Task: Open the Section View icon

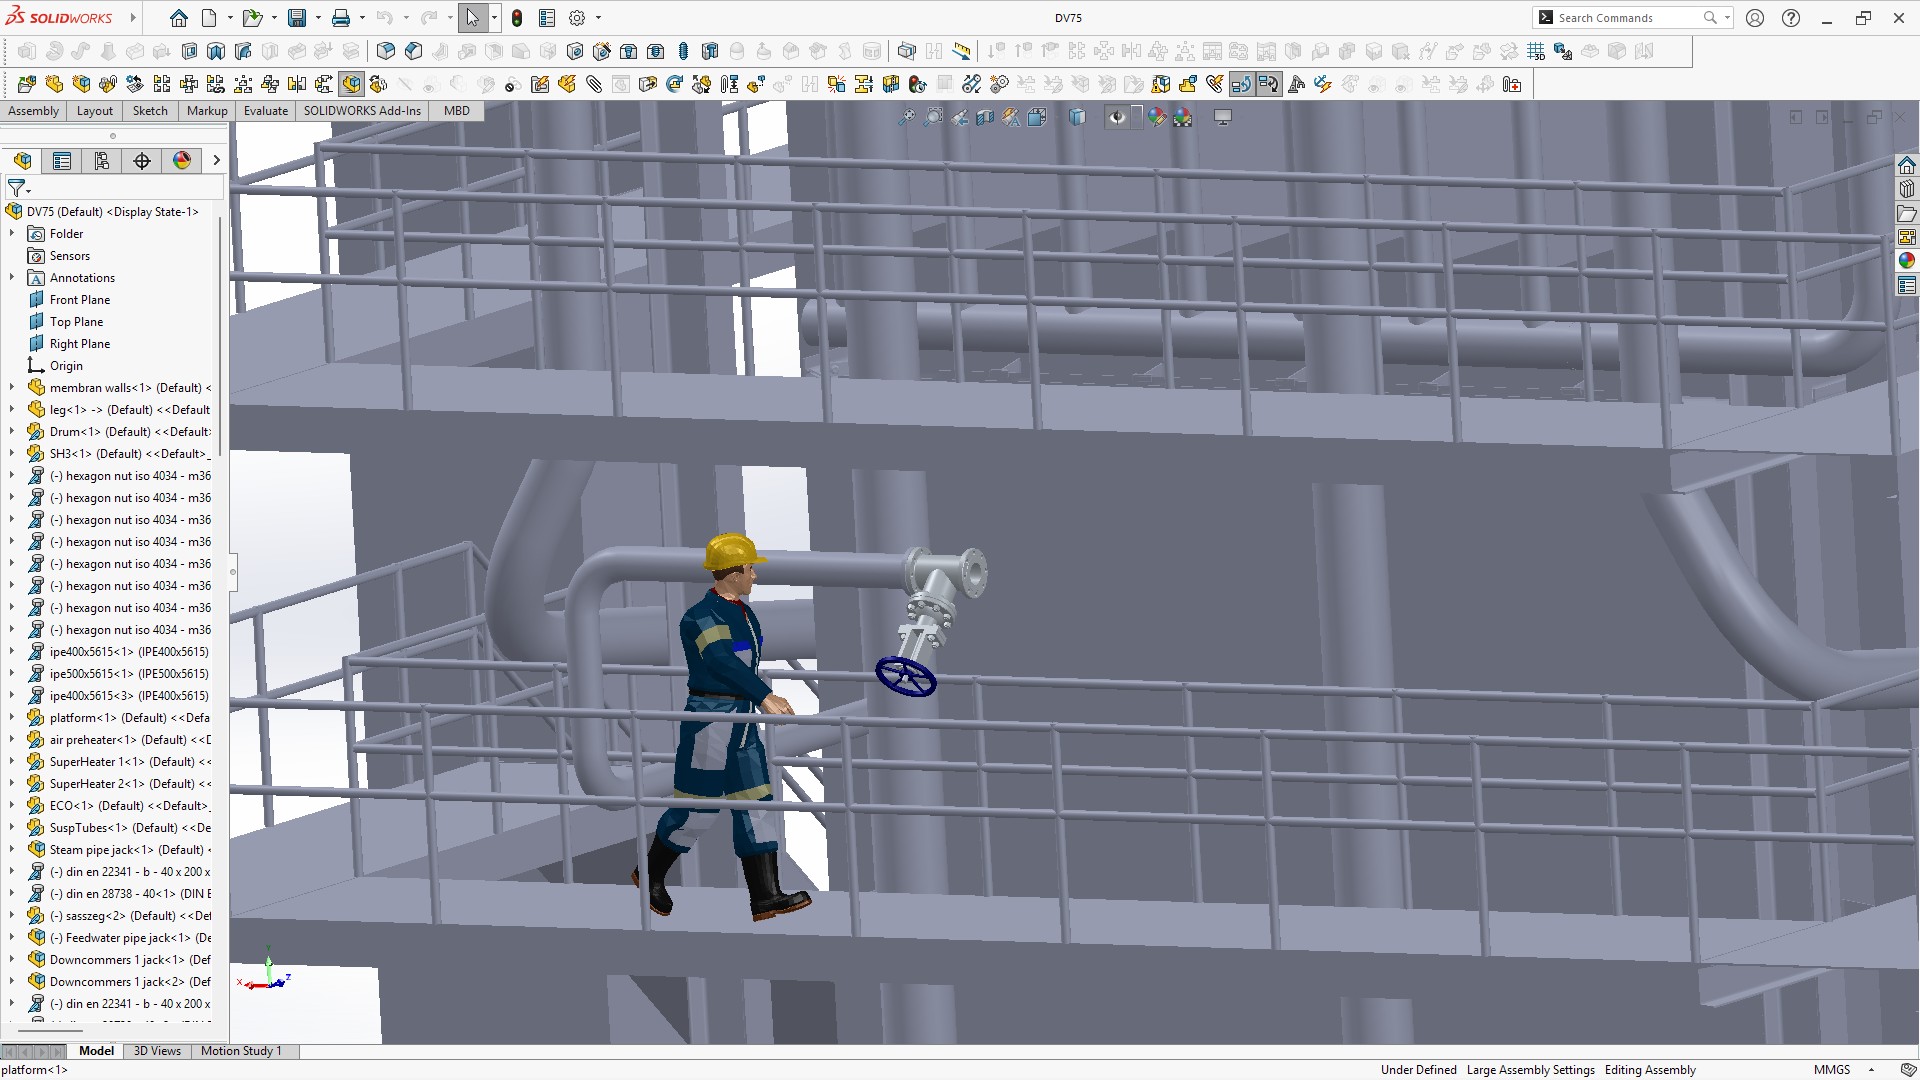Action: point(985,118)
